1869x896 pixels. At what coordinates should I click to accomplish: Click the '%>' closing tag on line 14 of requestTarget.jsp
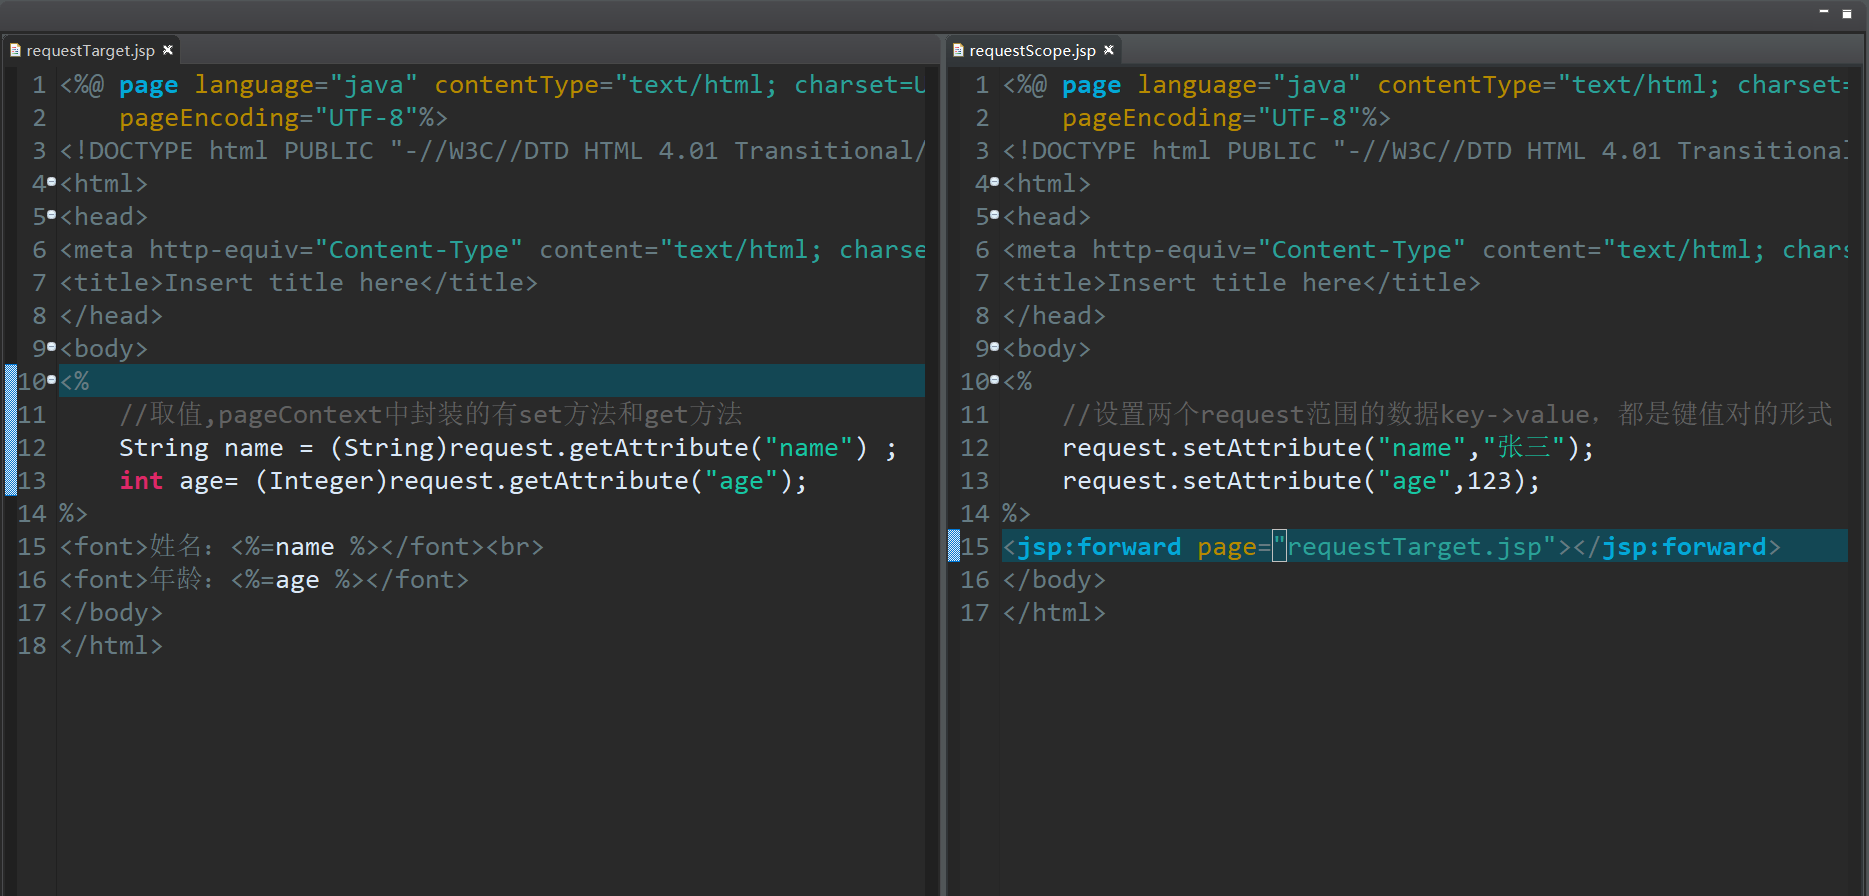(x=73, y=513)
